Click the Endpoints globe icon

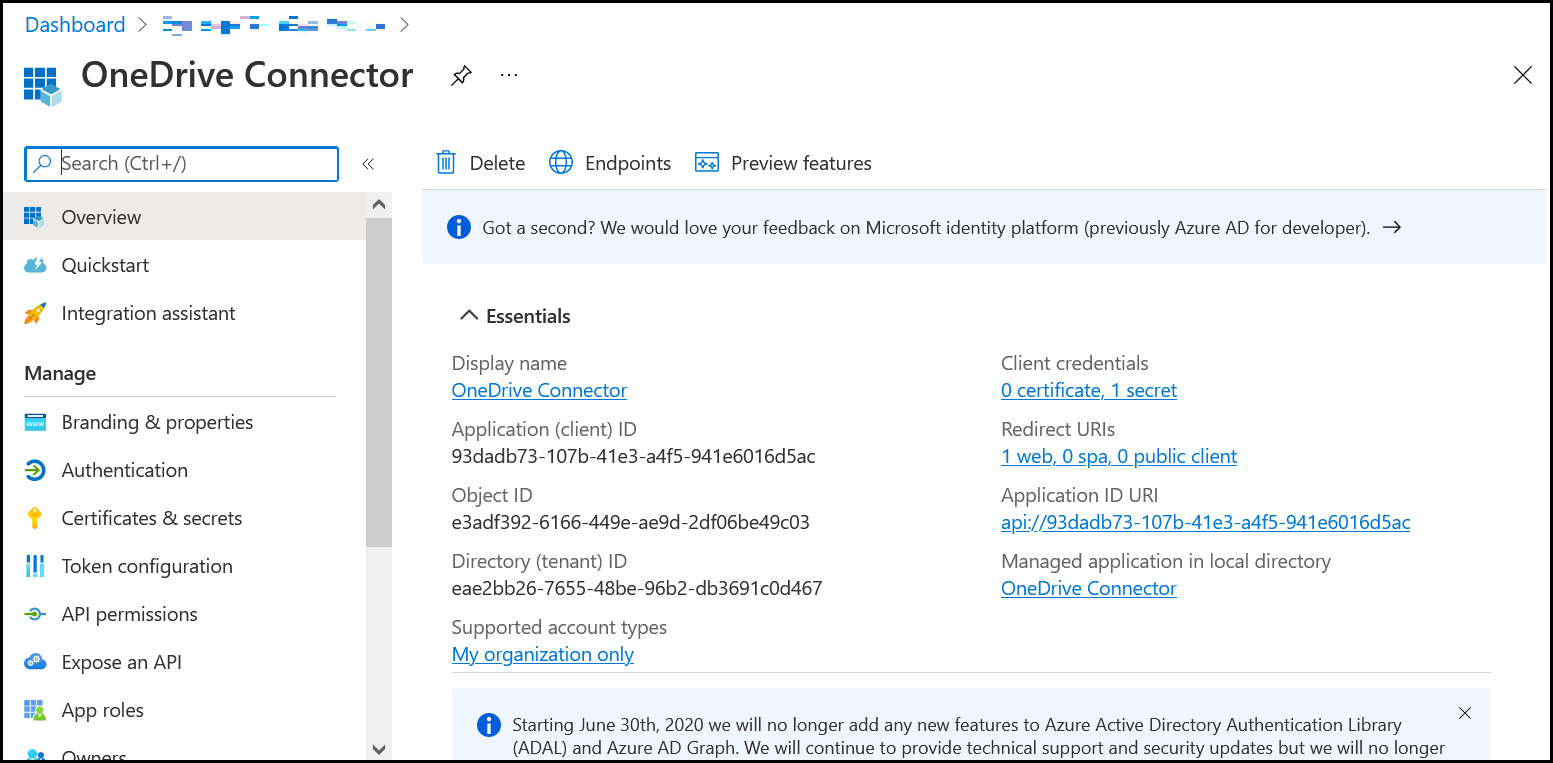click(561, 163)
